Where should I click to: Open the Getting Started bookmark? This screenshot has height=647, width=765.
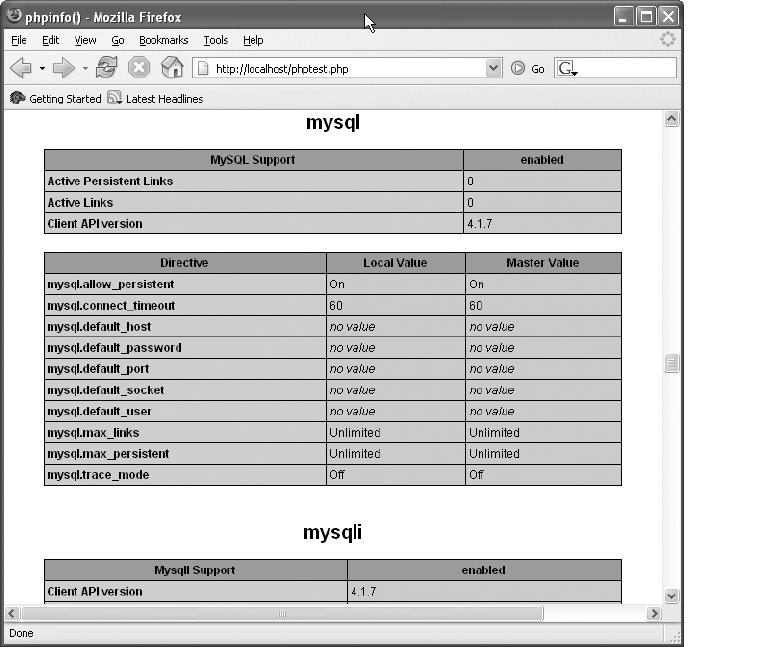pos(65,99)
